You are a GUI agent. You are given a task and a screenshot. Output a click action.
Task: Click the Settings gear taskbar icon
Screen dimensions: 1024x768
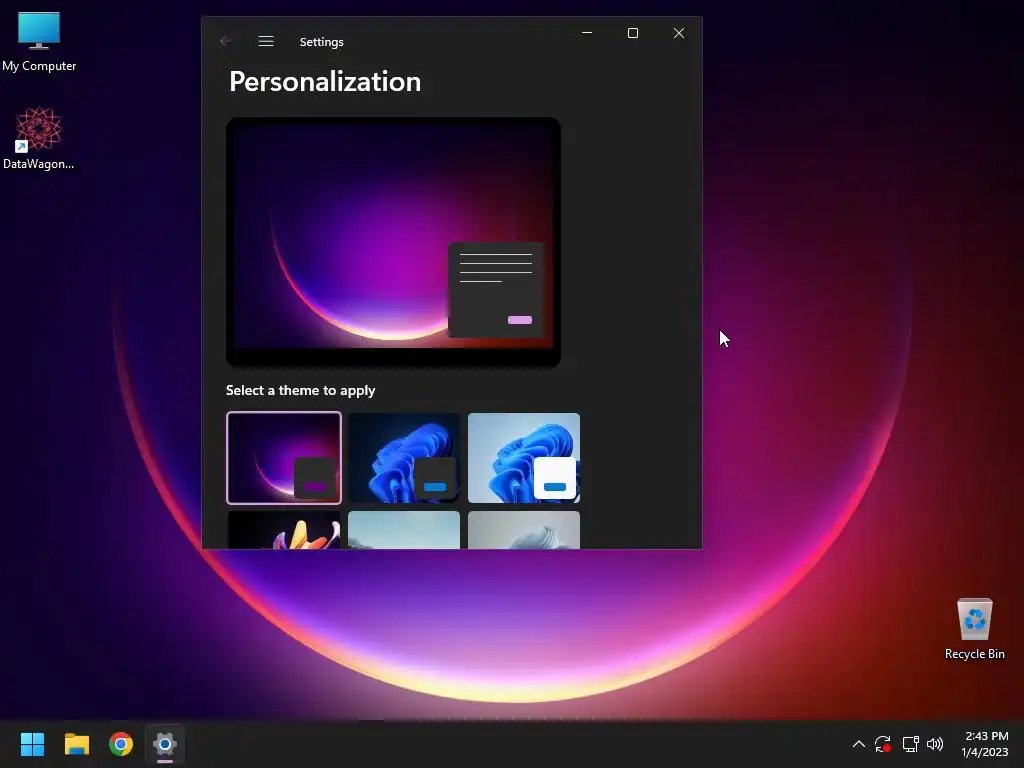click(165, 744)
